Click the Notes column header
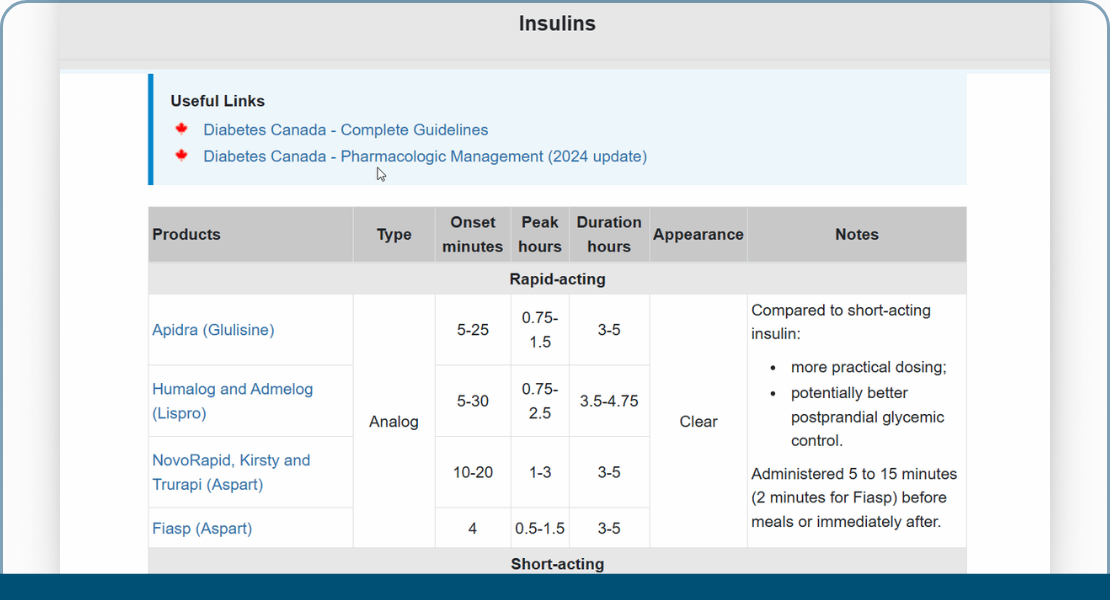1110x600 pixels. click(857, 234)
